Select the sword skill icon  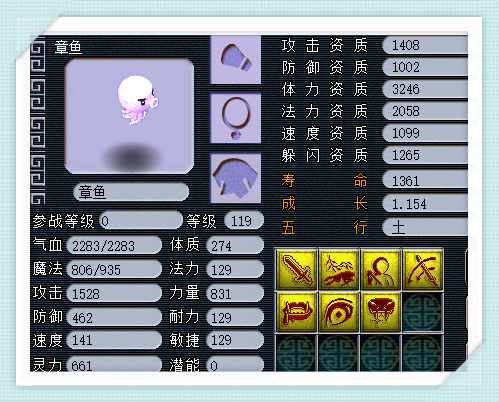(296, 270)
